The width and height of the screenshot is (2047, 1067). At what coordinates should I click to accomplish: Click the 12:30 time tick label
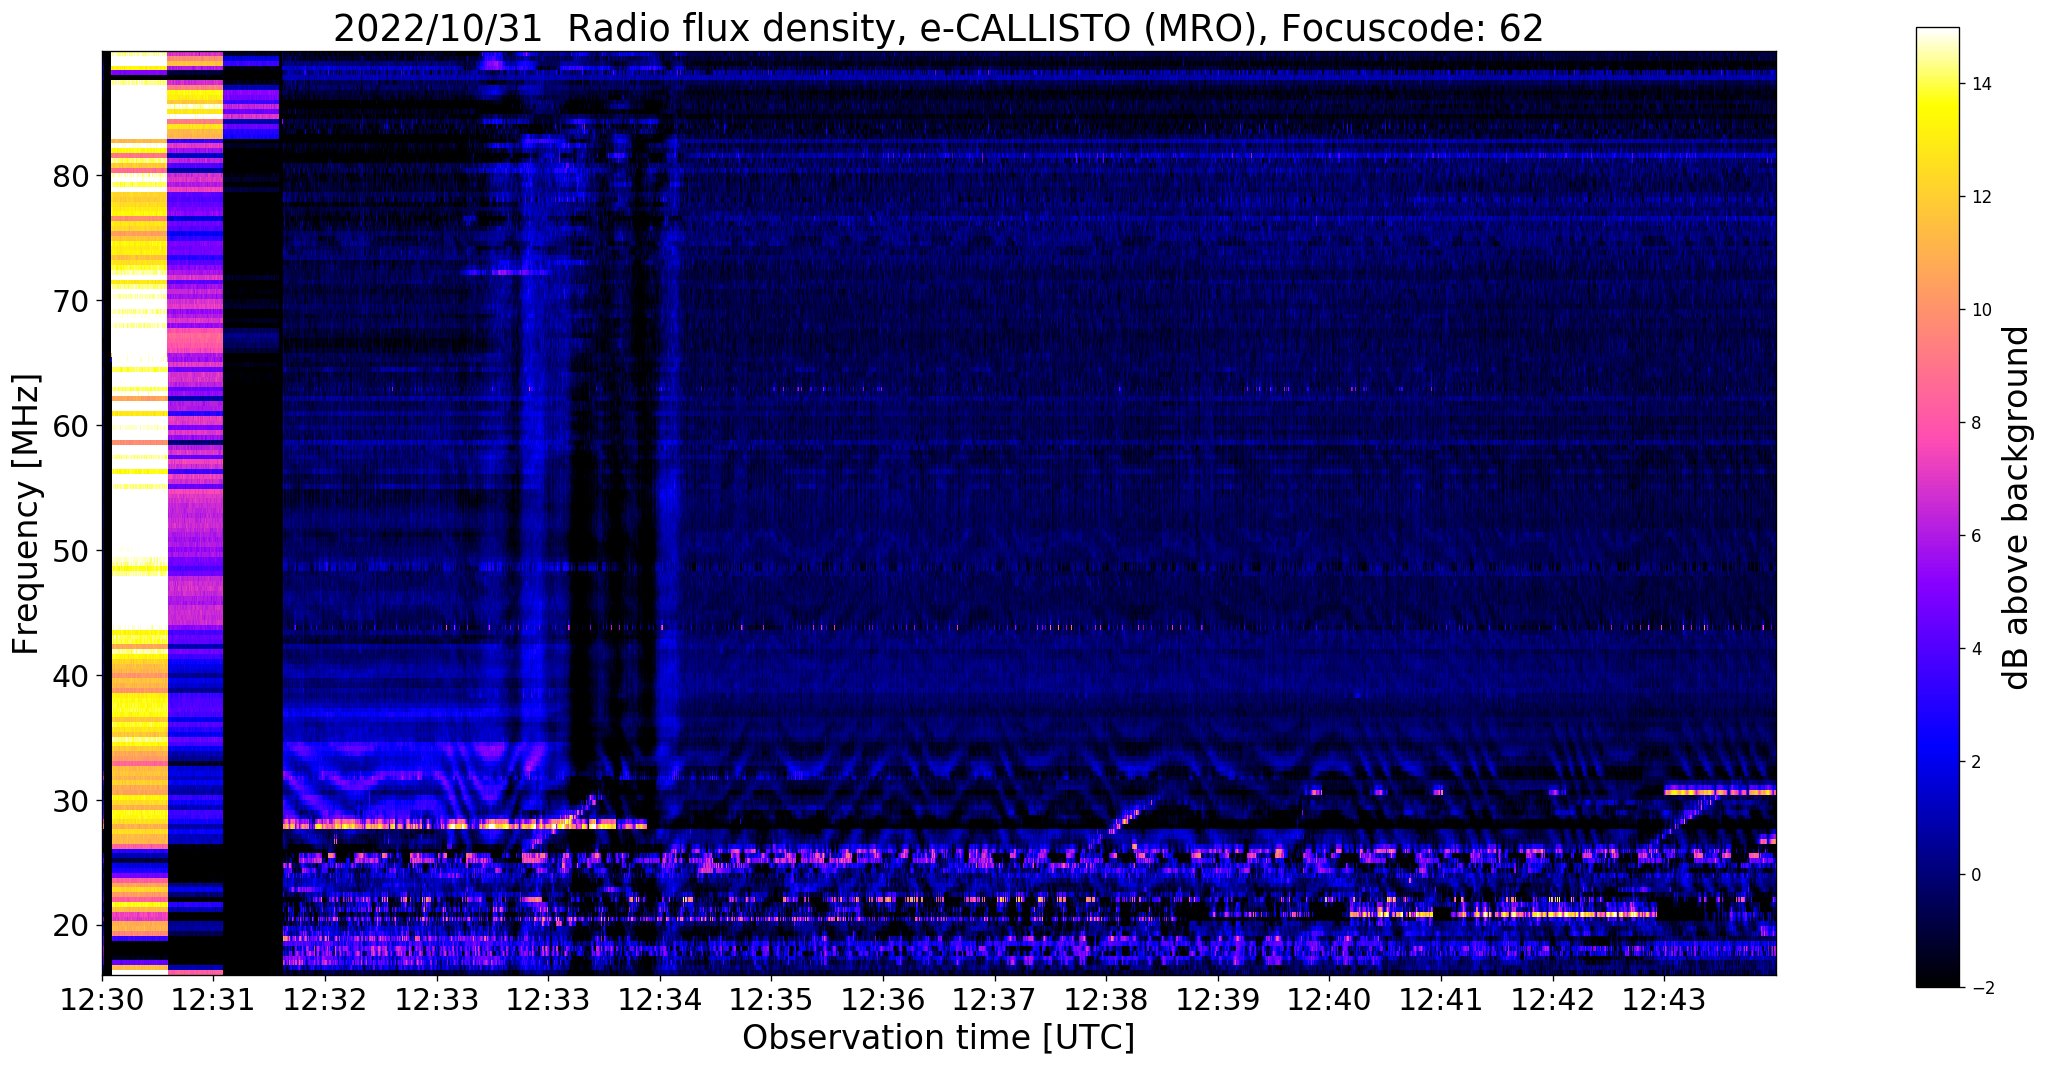point(102,1000)
